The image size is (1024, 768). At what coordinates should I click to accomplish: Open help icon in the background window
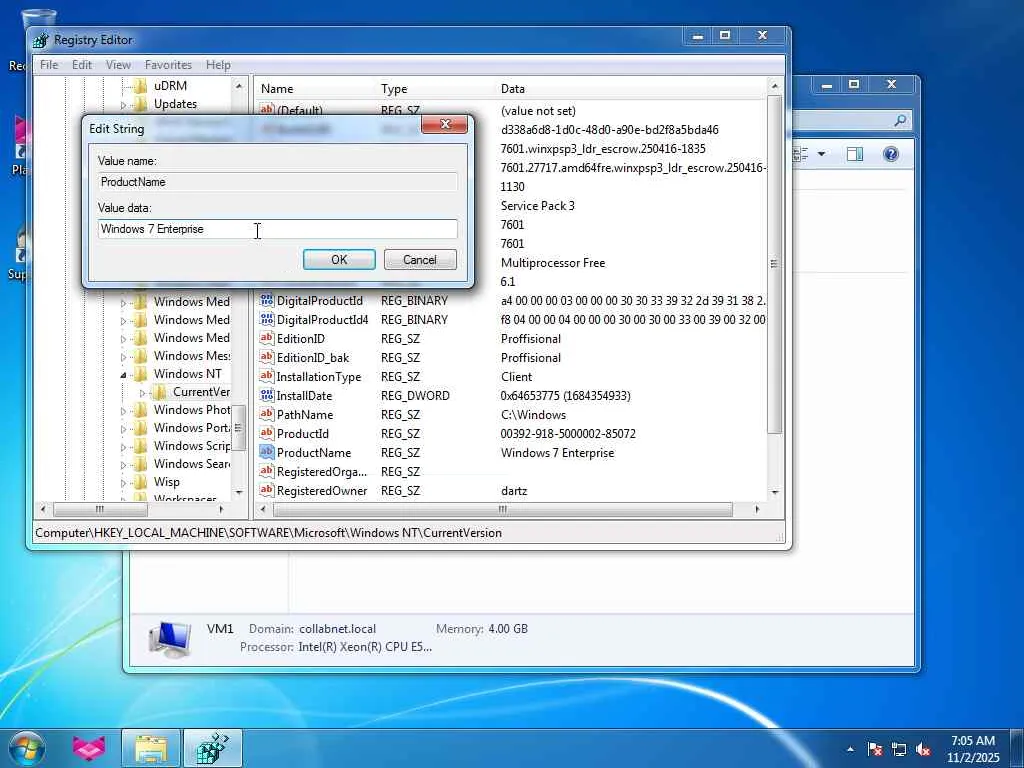tap(891, 154)
